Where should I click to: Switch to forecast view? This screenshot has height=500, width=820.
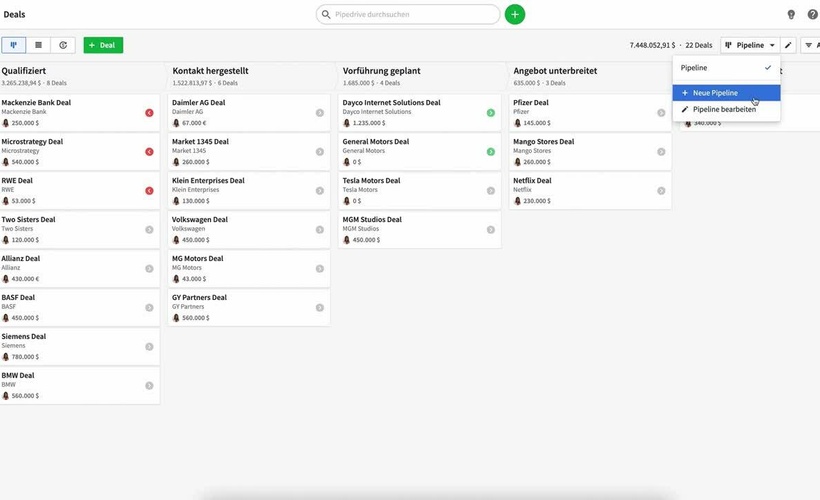coord(63,45)
